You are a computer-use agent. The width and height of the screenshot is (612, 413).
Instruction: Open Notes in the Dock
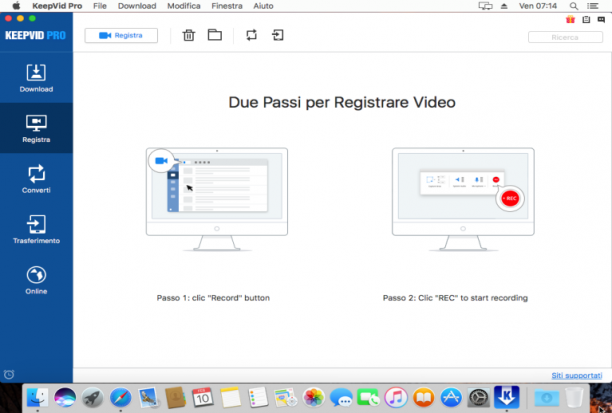tap(230, 398)
